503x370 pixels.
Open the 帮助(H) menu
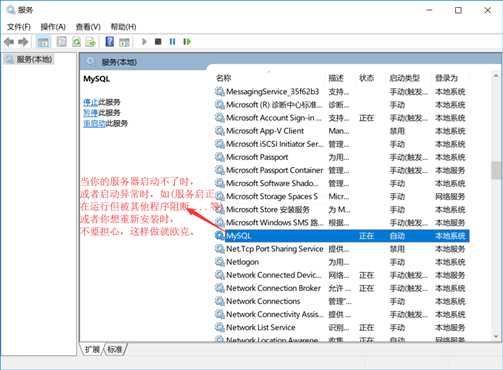123,27
